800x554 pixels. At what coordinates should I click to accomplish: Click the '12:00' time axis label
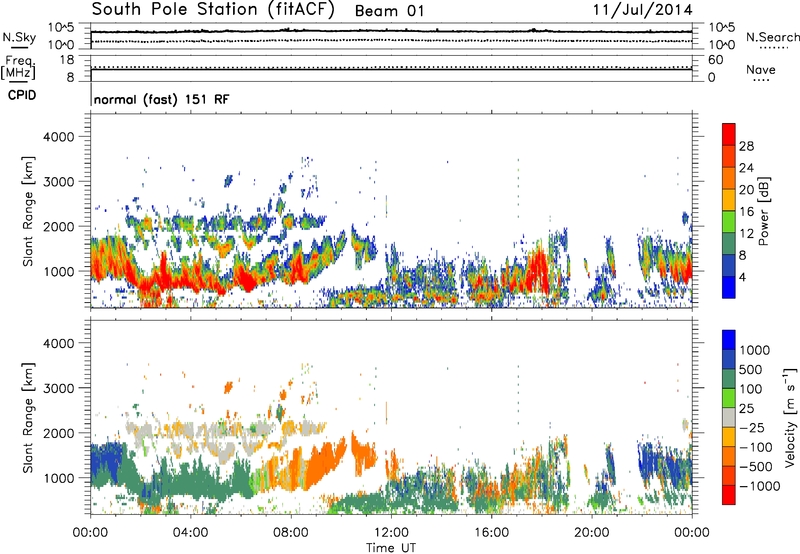[391, 533]
